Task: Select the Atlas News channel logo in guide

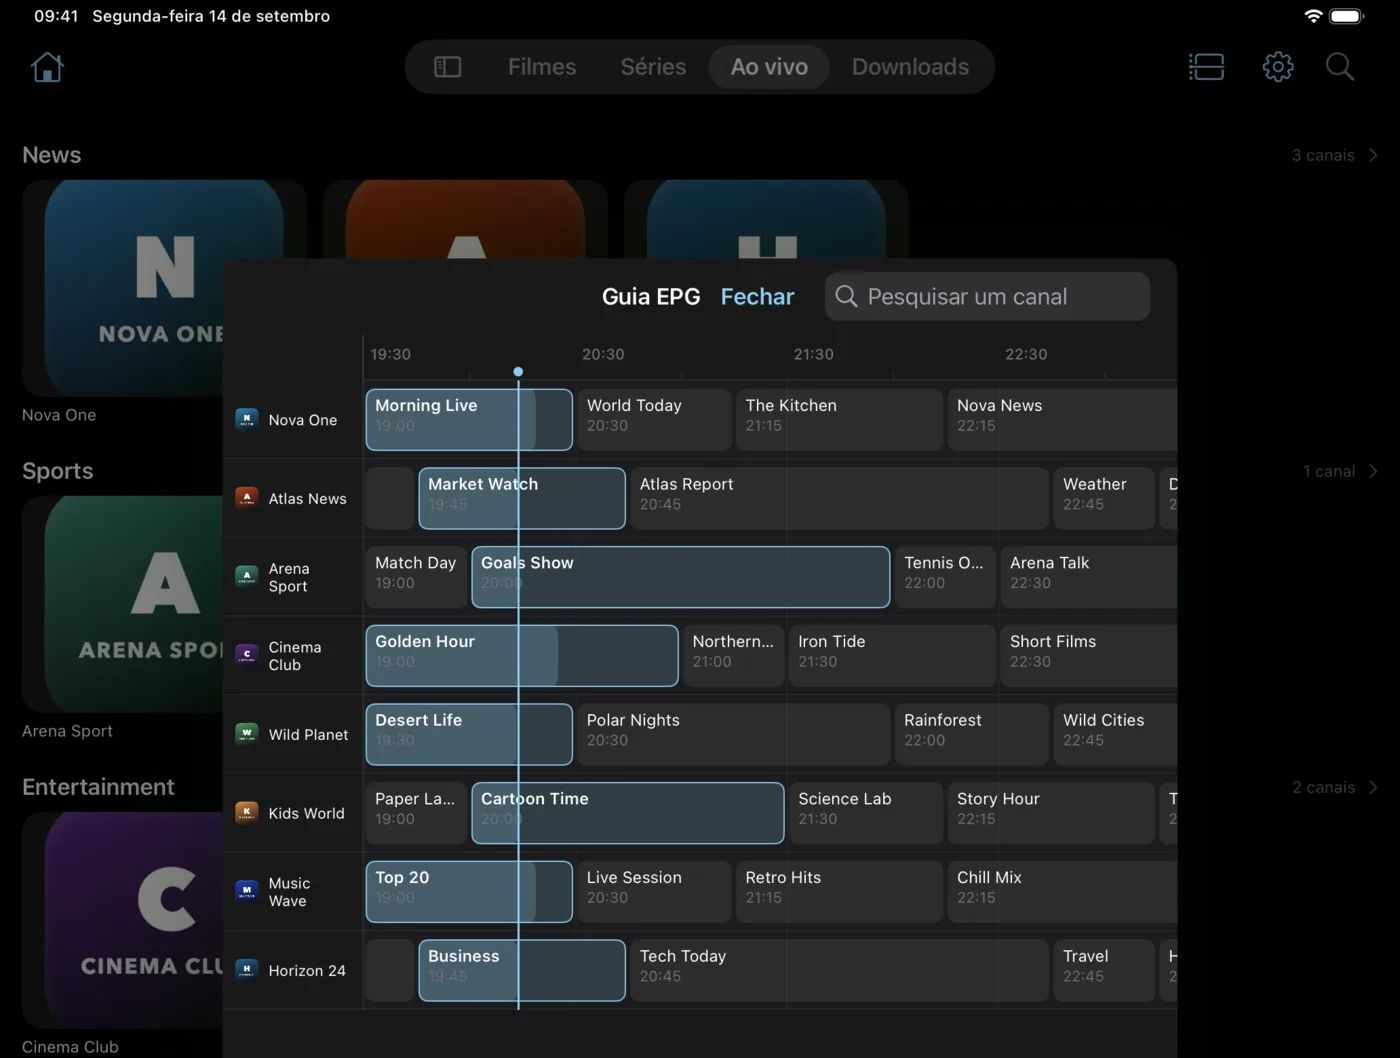Action: pyautogui.click(x=246, y=498)
